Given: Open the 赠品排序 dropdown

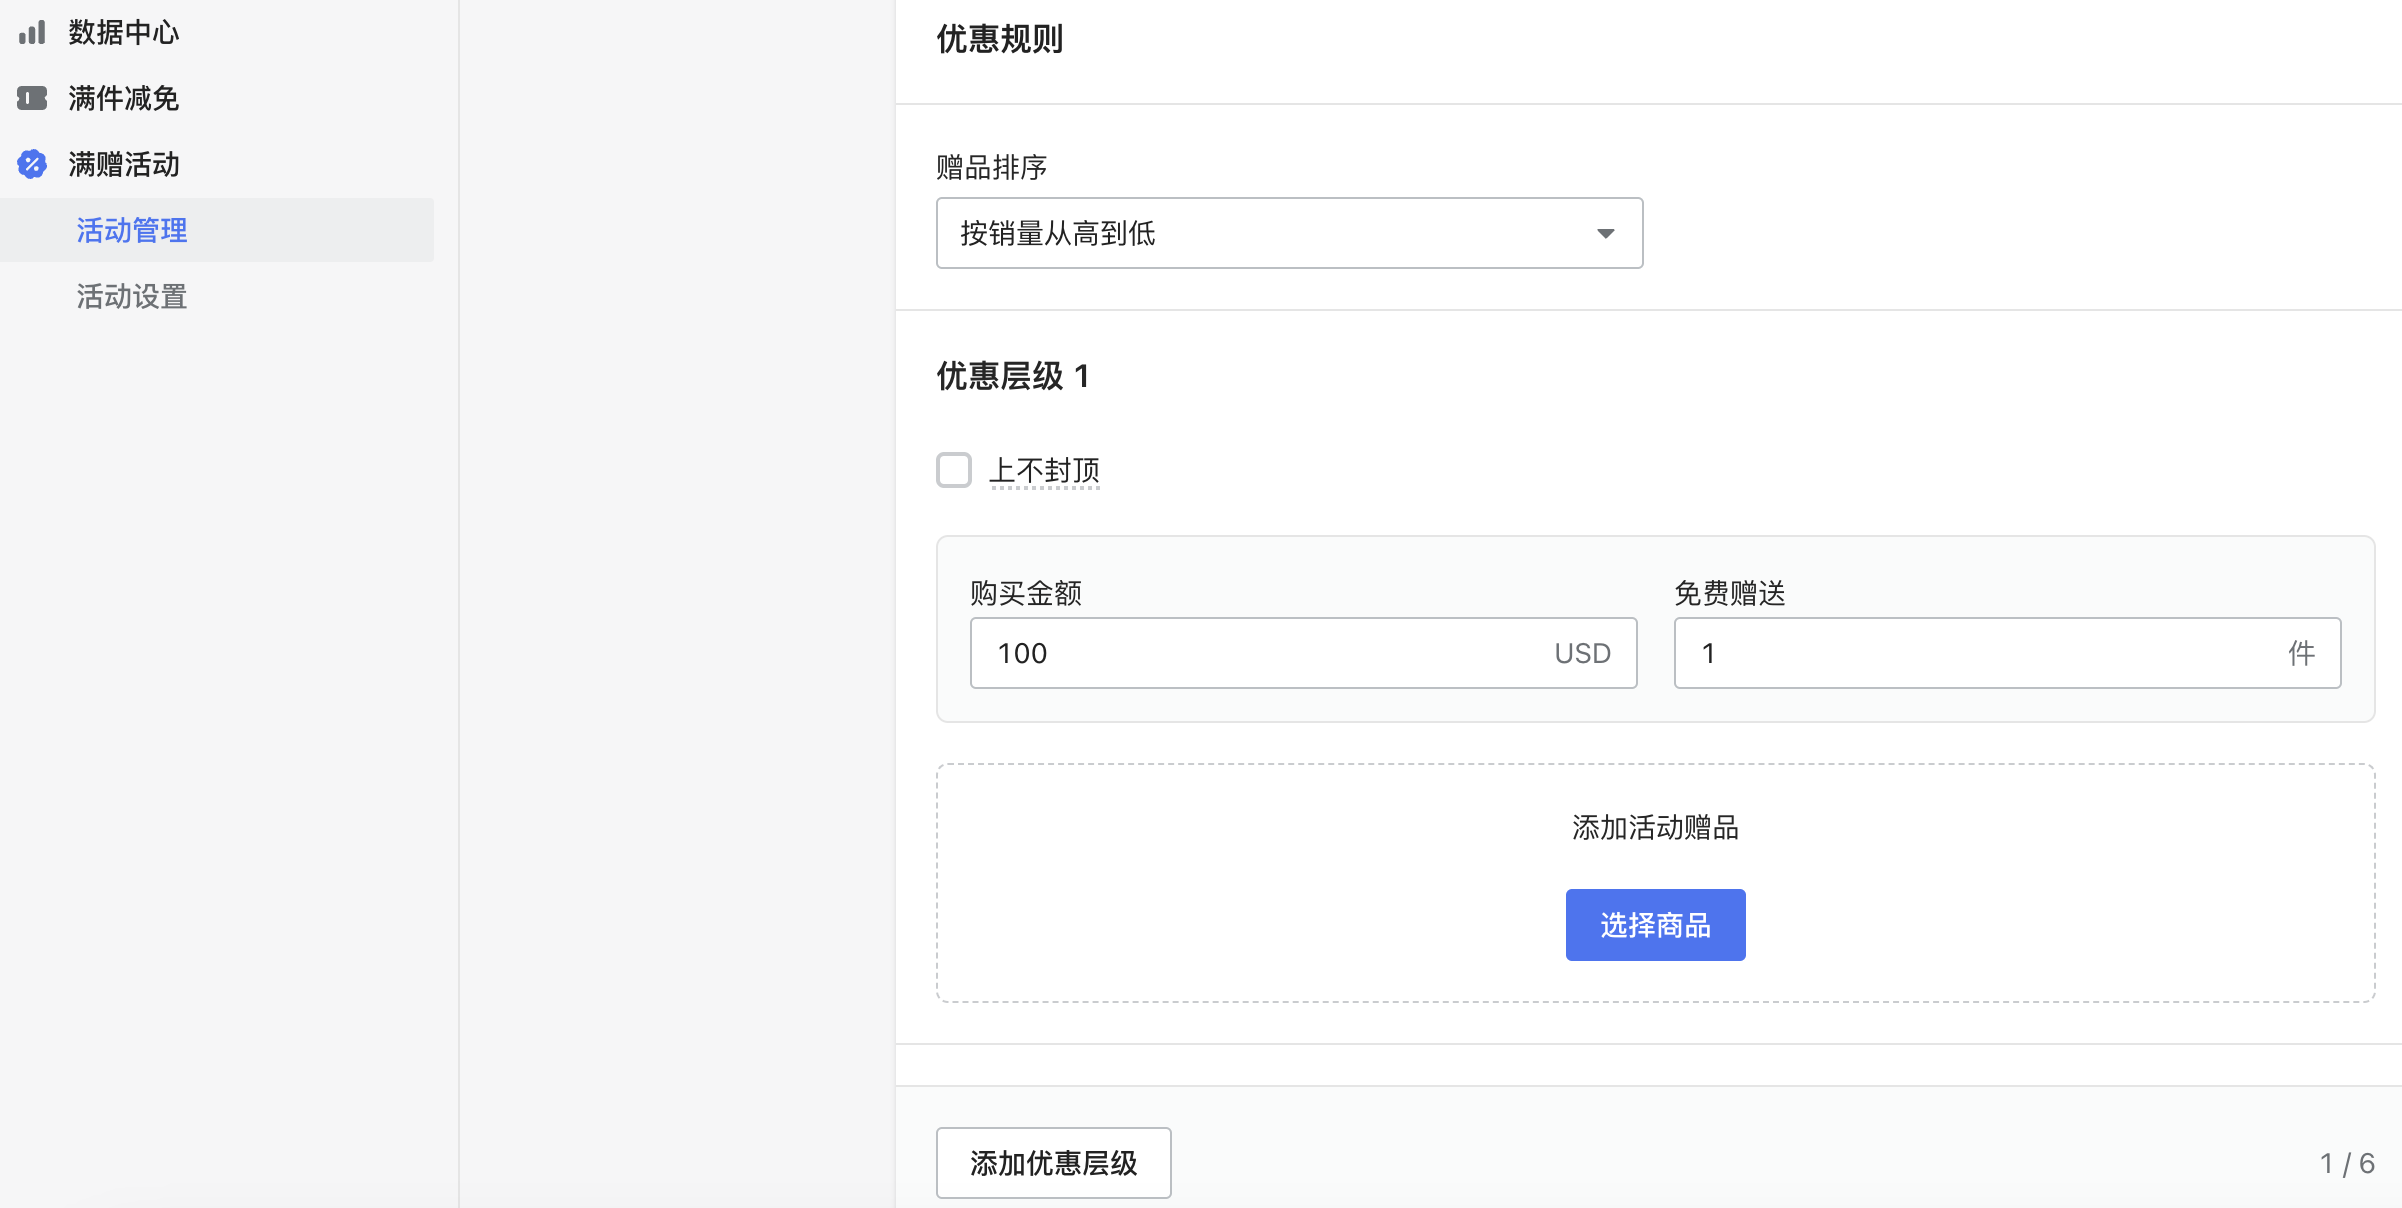Looking at the screenshot, I should [1288, 233].
